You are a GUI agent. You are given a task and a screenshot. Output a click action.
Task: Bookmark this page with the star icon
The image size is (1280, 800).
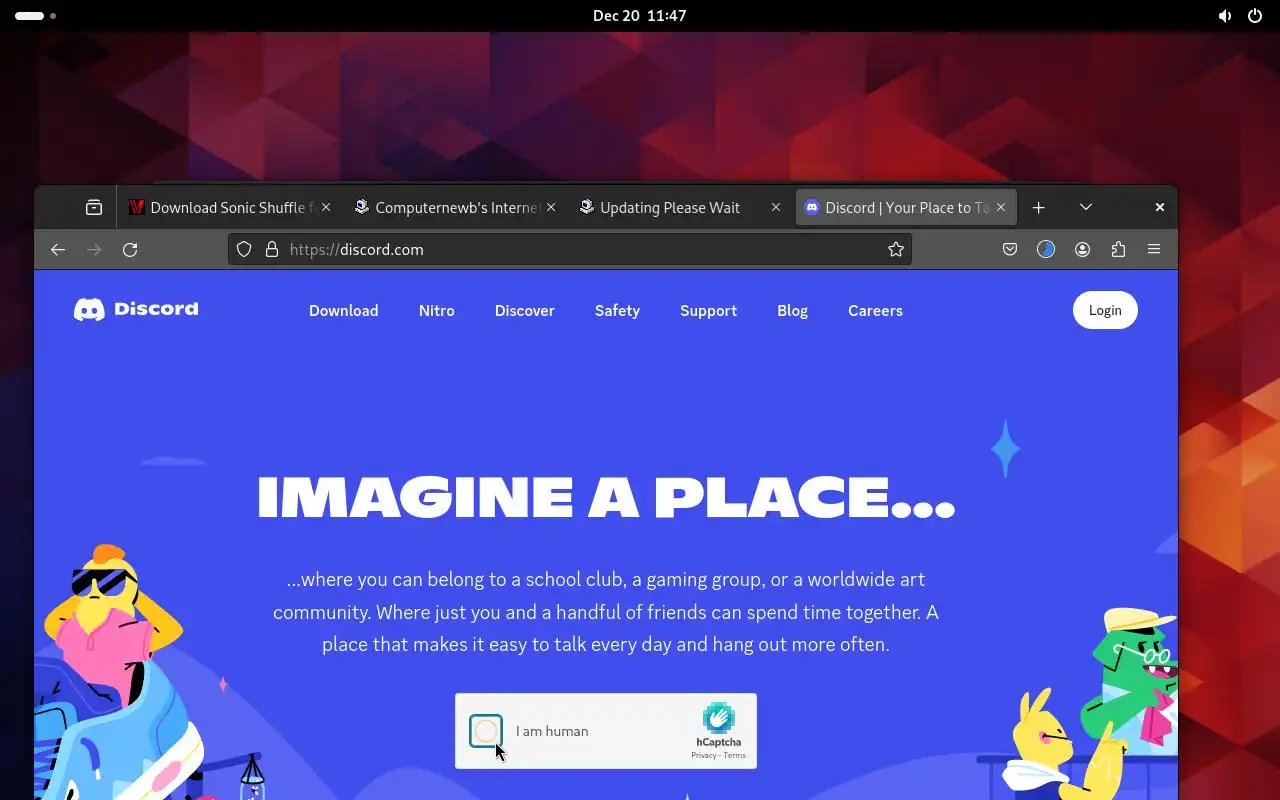click(x=896, y=249)
